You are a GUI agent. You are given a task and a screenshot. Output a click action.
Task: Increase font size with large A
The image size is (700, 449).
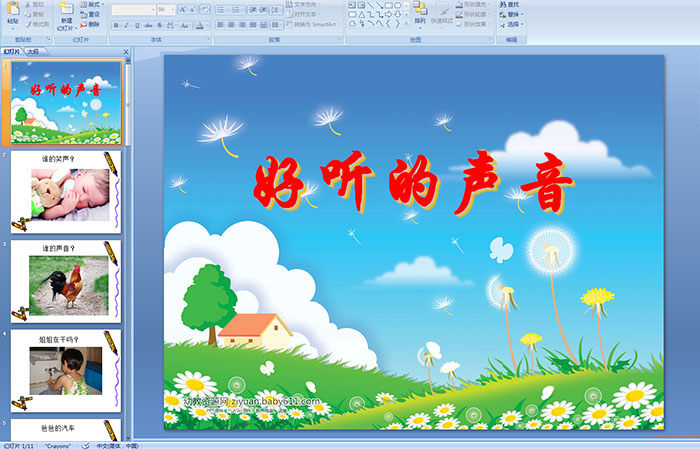point(183,9)
